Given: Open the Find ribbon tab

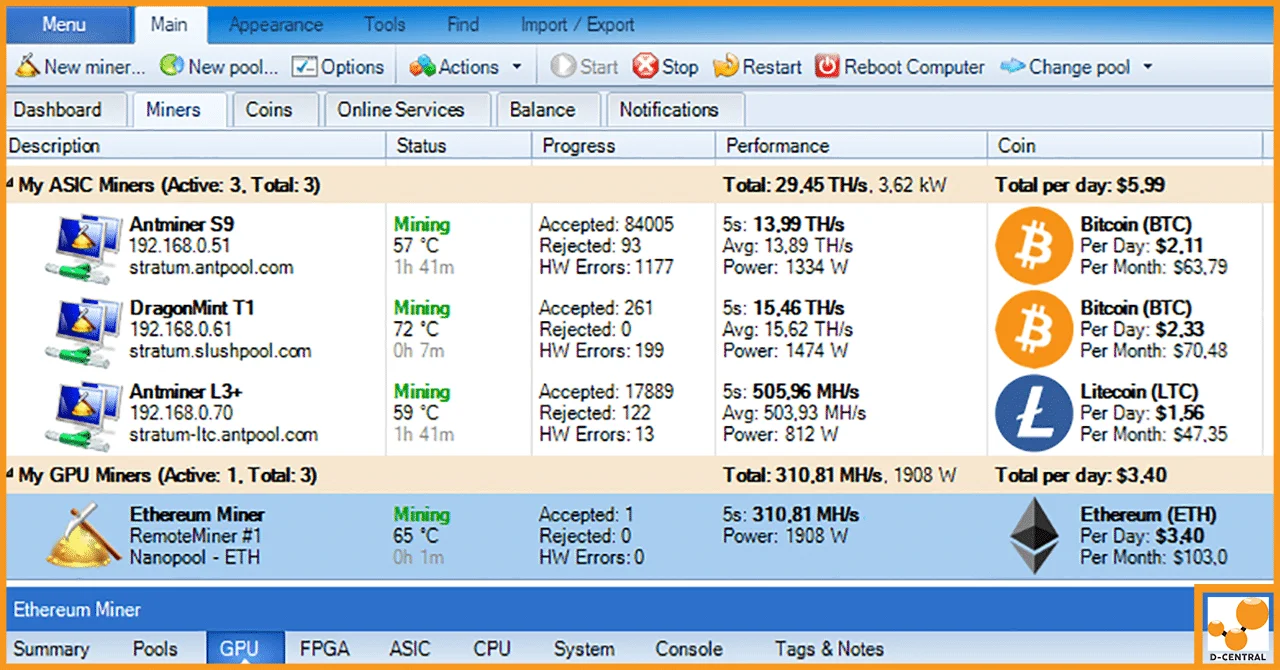Looking at the screenshot, I should click(x=463, y=25).
